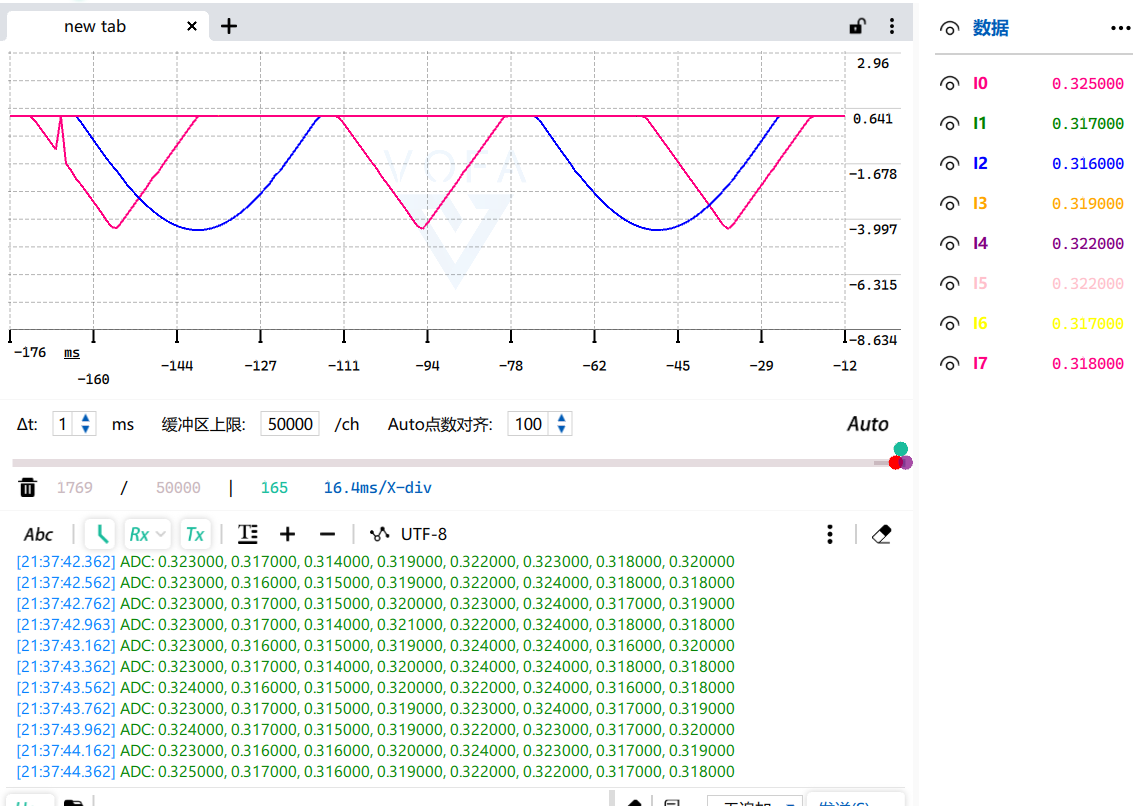Decrease font size with minus icon
This screenshot has width=1133, height=806.
click(x=327, y=534)
